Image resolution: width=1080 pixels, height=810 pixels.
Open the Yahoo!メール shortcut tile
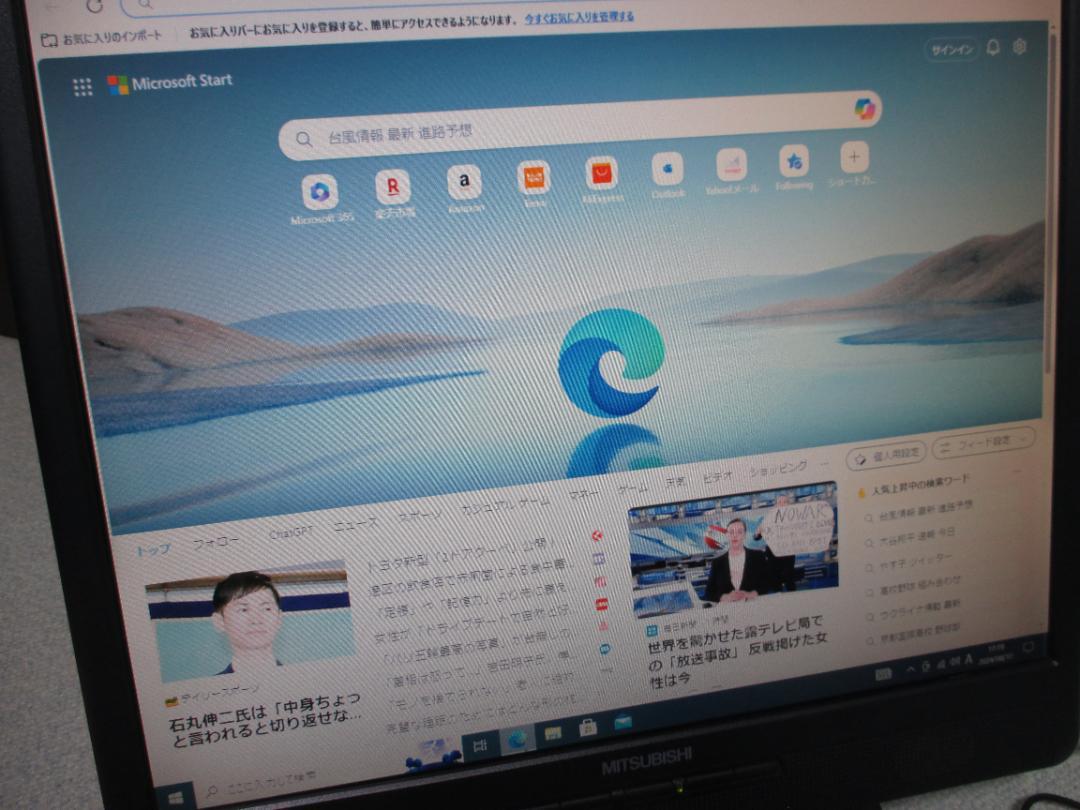pyautogui.click(x=731, y=165)
